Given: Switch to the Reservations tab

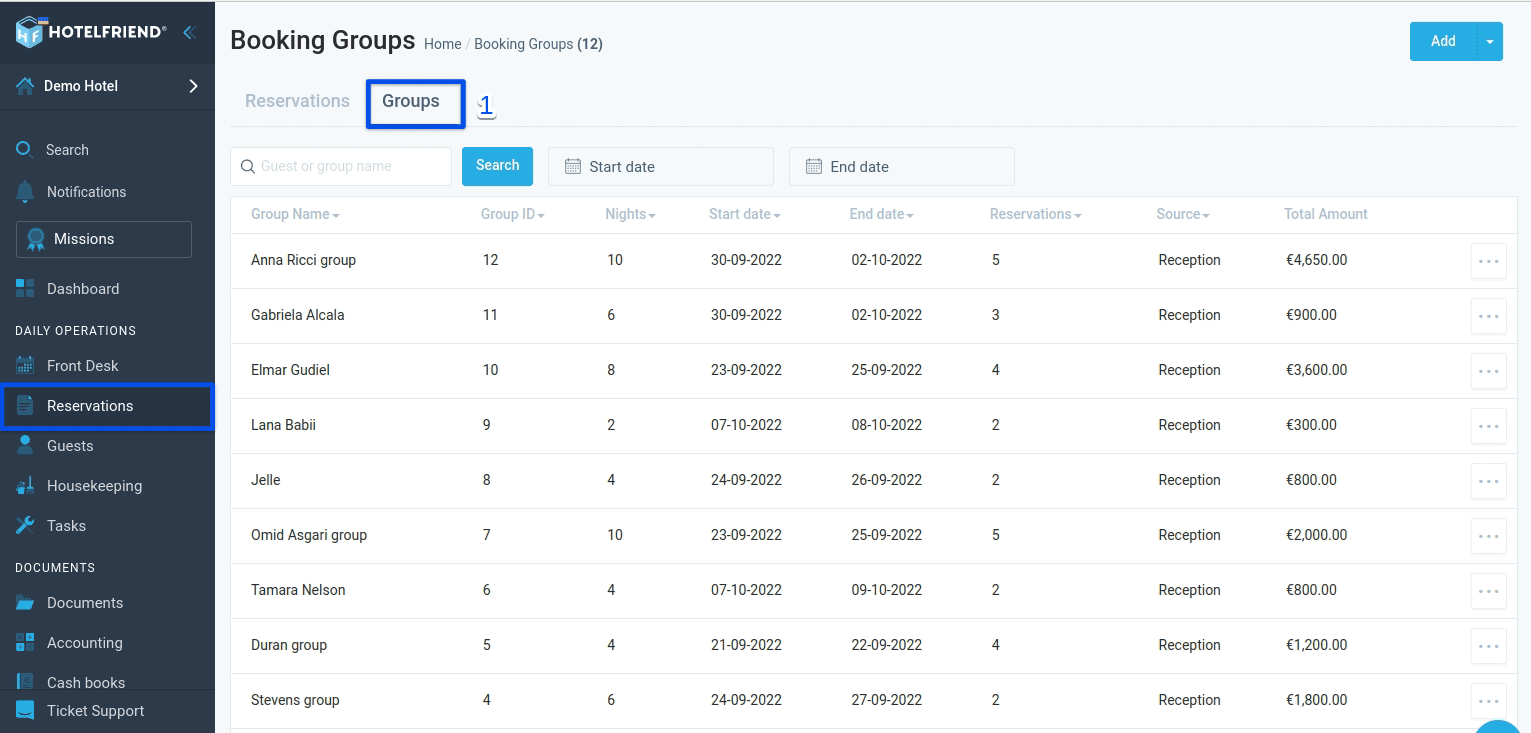Looking at the screenshot, I should 297,101.
